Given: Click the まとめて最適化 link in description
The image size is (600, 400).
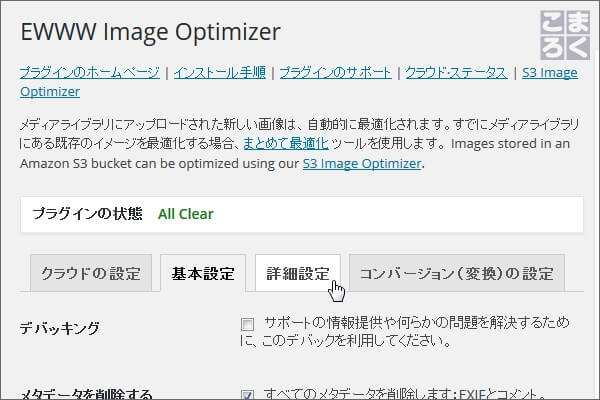Looking at the screenshot, I should [286, 144].
